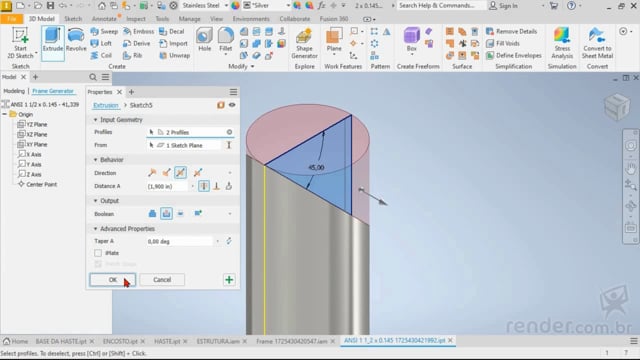Click Define Envelopes tool

pyautogui.click(x=514, y=55)
